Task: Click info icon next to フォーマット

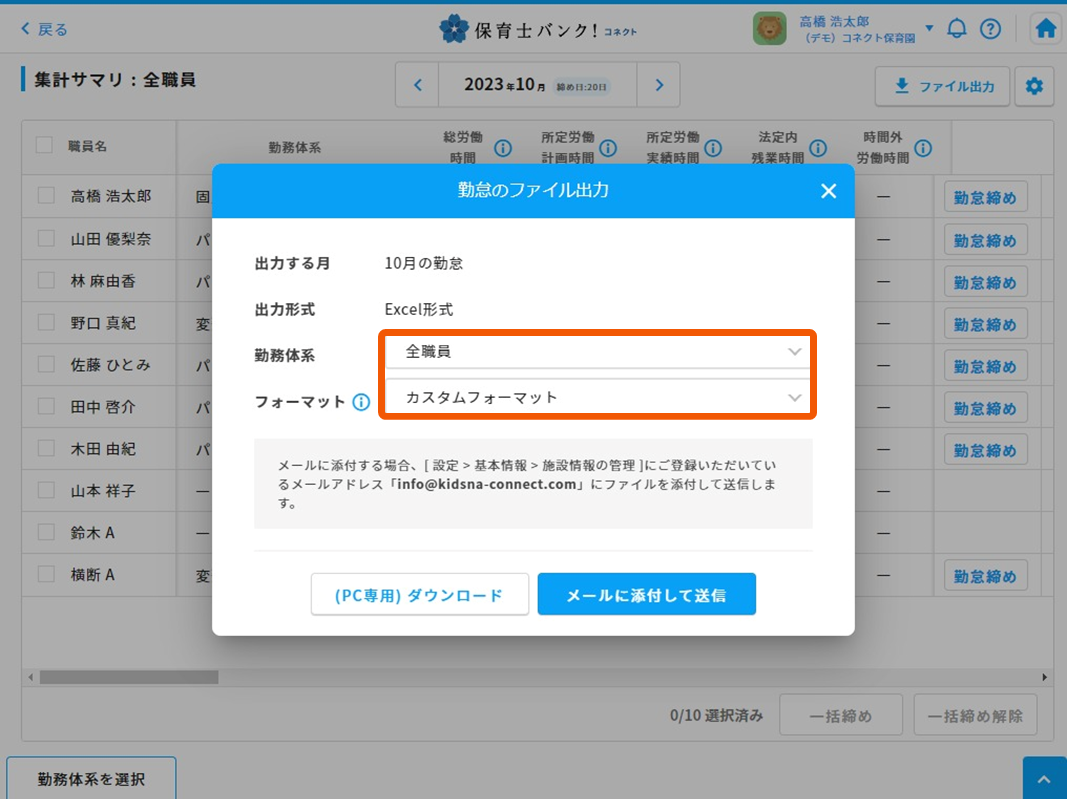Action: (x=361, y=402)
